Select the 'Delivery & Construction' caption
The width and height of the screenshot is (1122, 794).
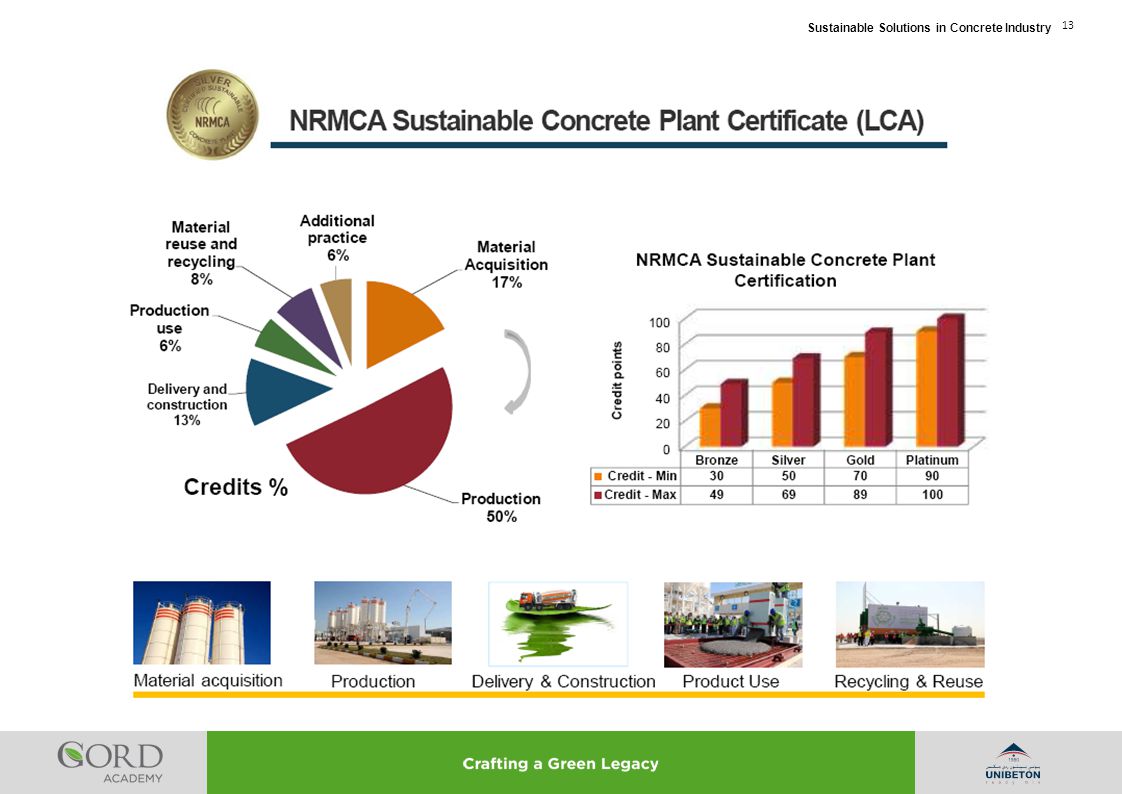pos(563,682)
